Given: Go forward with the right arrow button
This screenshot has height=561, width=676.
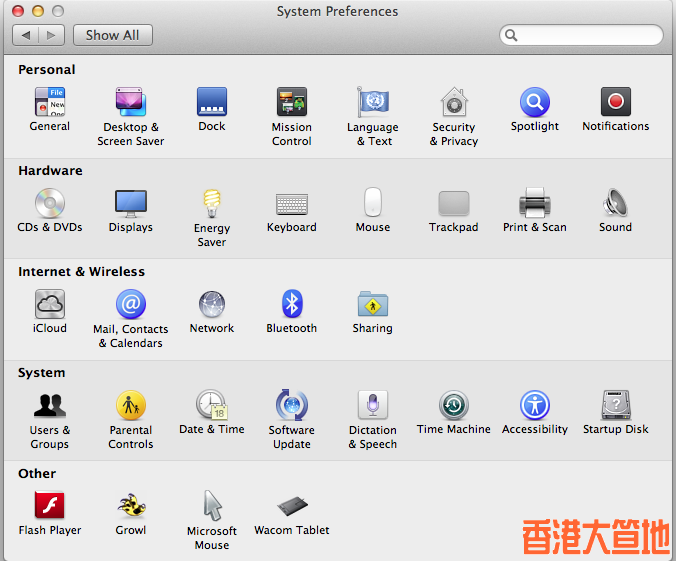Looking at the screenshot, I should 51,35.
